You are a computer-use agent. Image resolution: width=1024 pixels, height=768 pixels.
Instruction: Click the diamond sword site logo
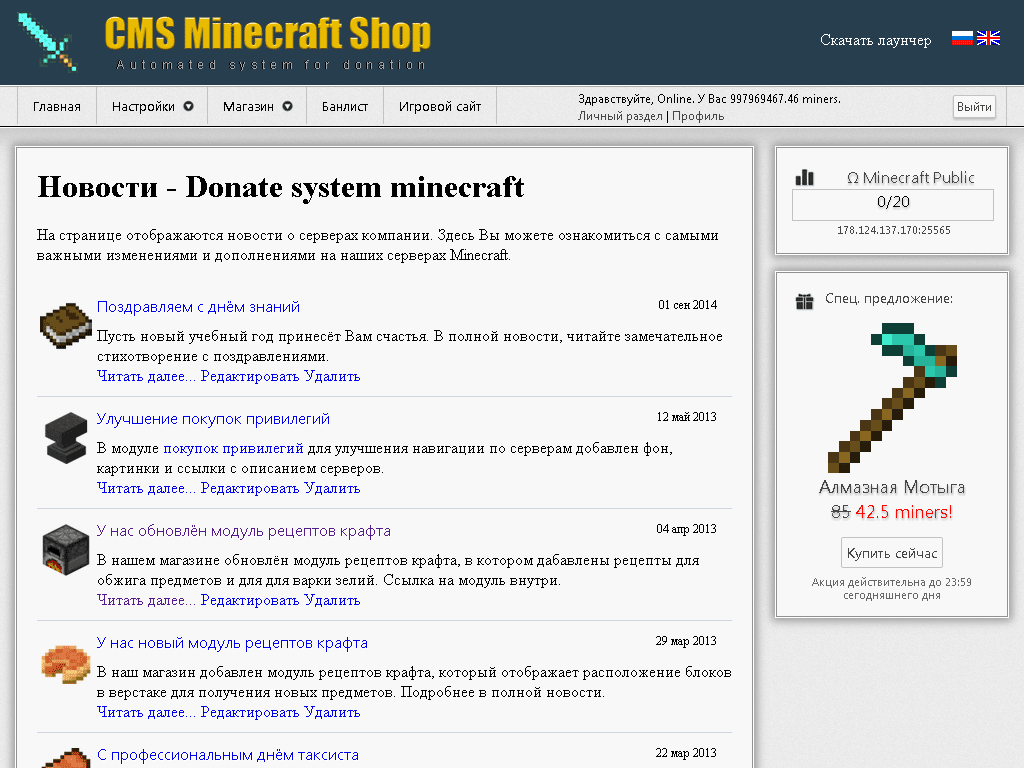(47, 41)
